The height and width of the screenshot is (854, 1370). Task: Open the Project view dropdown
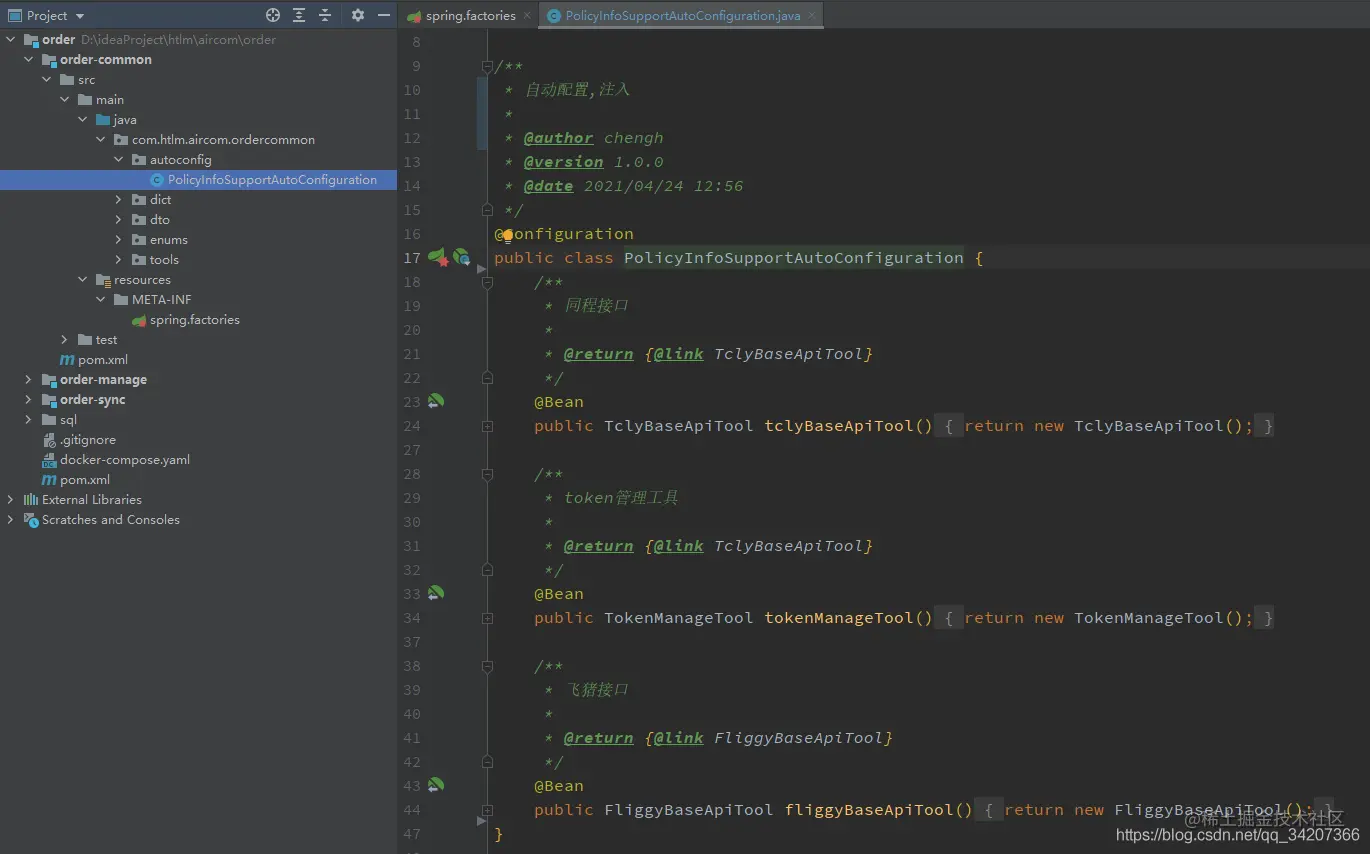(80, 16)
